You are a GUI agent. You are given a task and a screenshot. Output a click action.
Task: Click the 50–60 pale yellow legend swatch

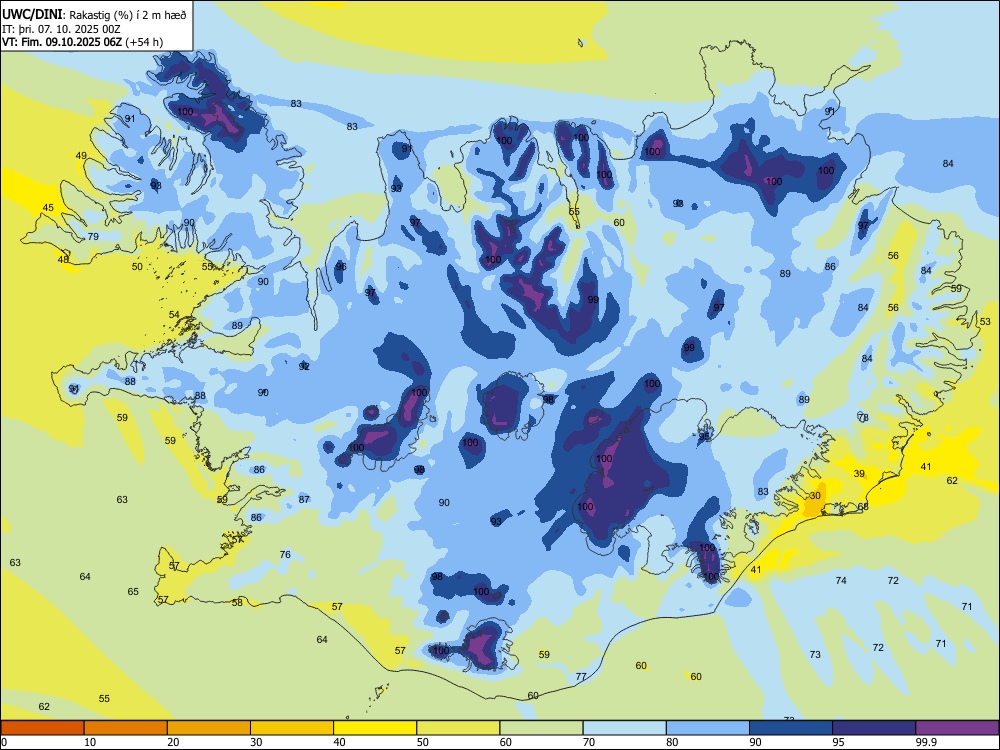pyautogui.click(x=458, y=728)
